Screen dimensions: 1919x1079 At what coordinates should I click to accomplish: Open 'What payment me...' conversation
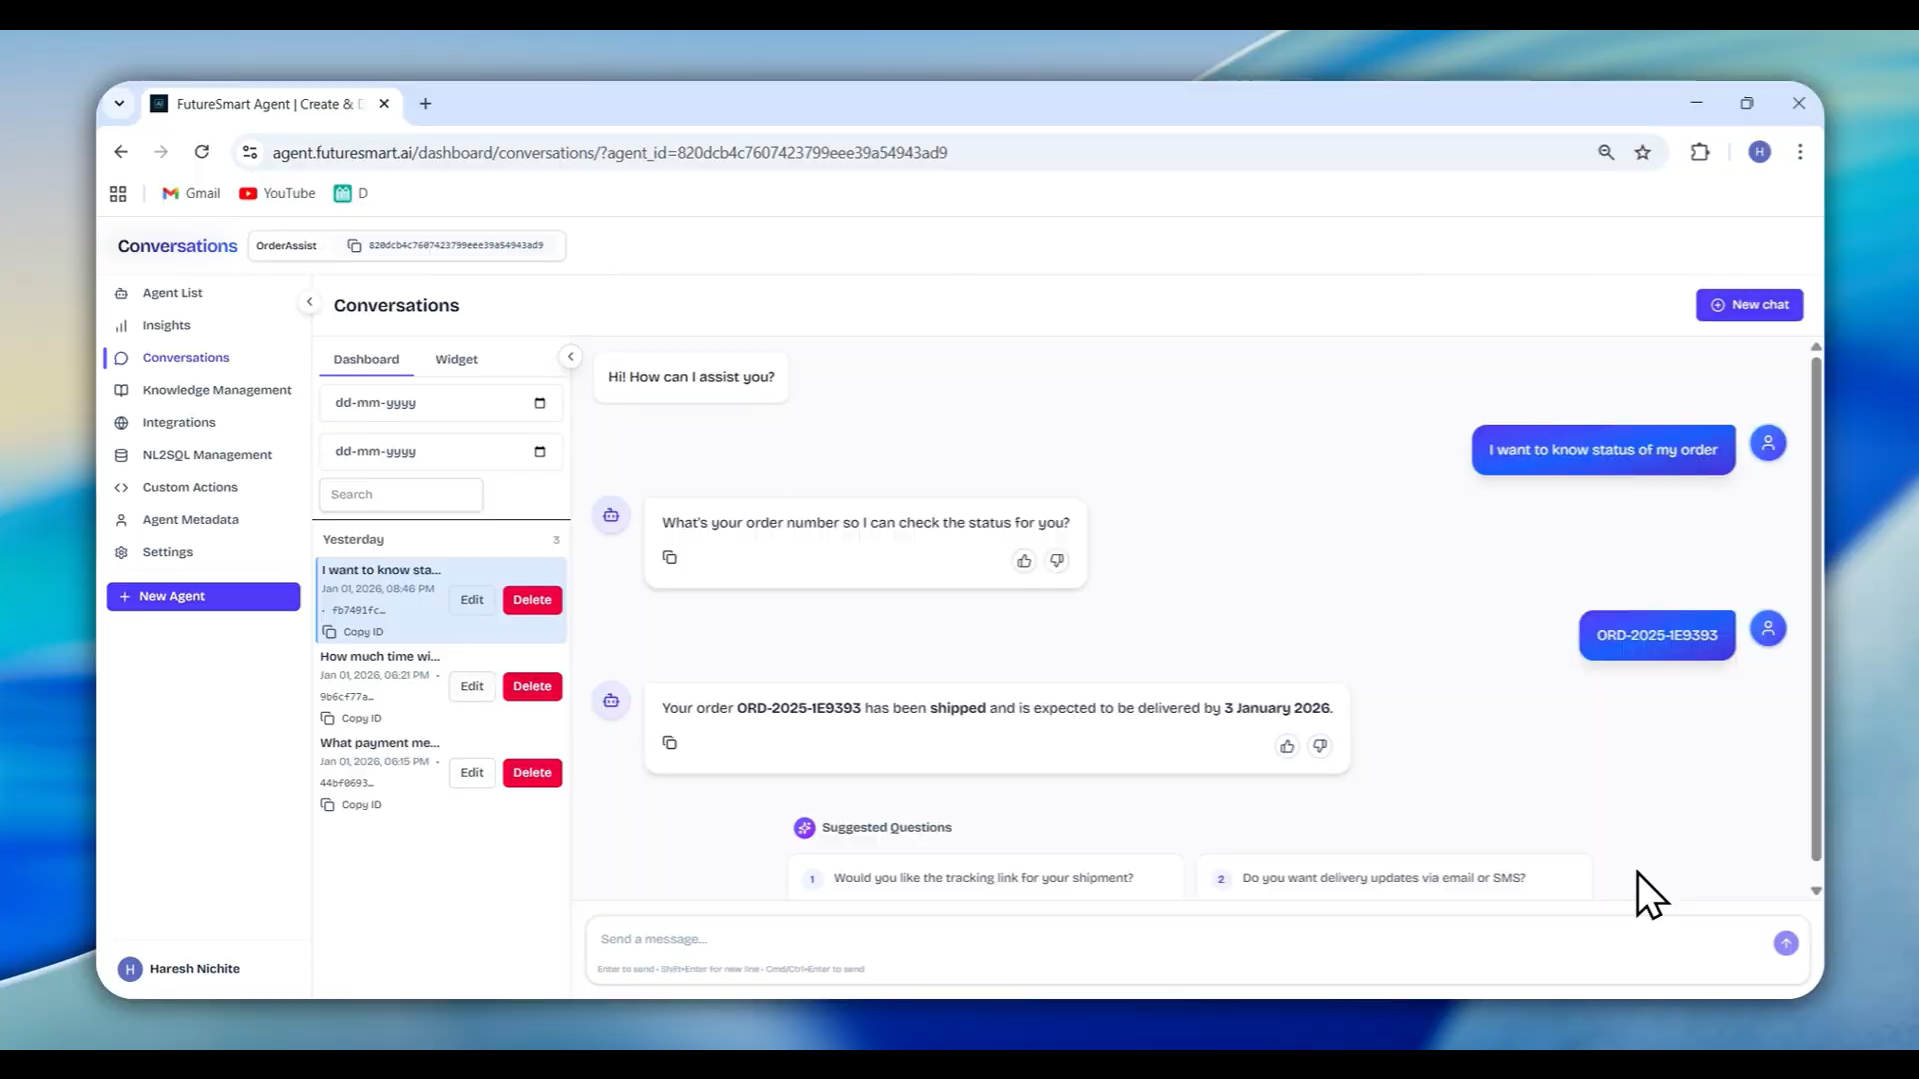(x=380, y=743)
